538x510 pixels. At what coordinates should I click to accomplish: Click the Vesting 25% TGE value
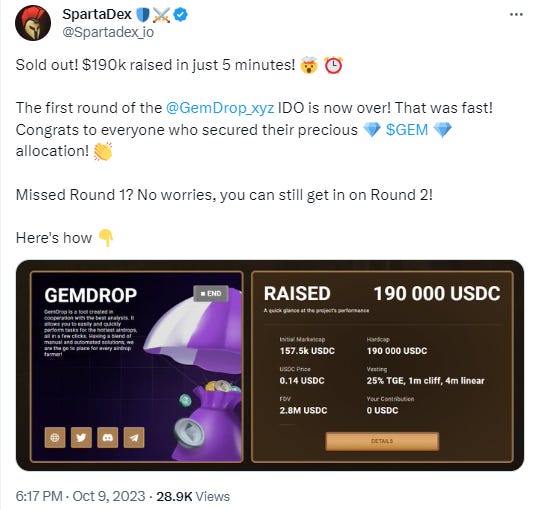425,381
